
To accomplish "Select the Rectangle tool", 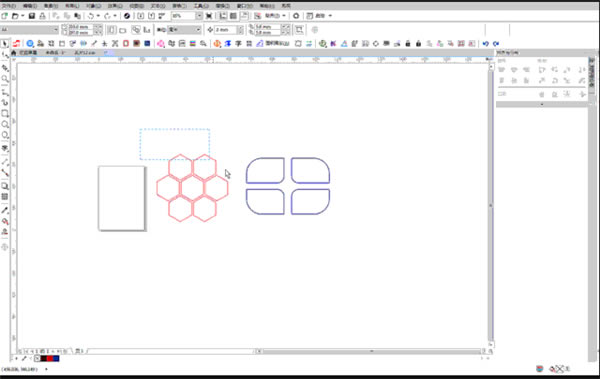I will tap(5, 113).
